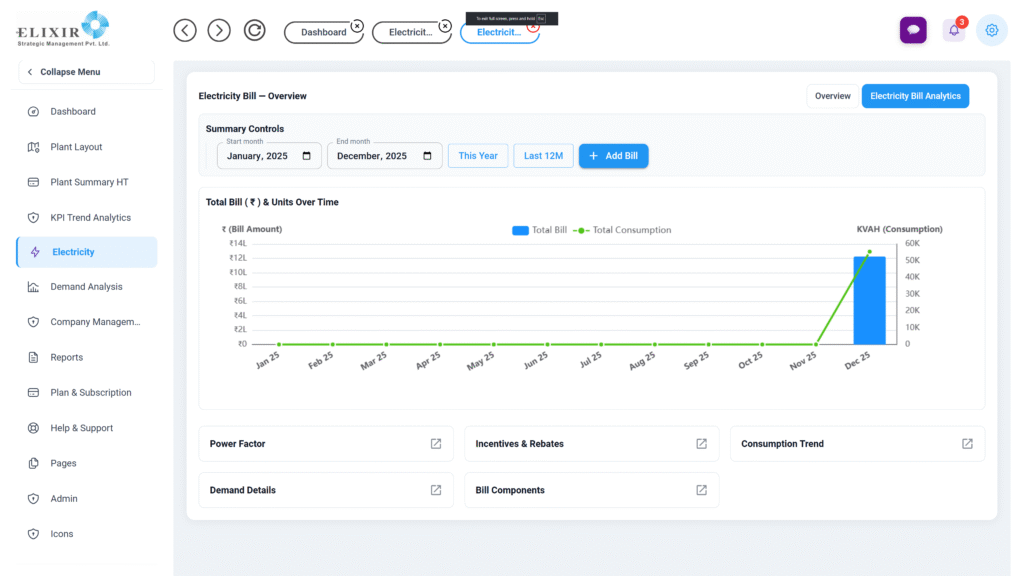Collapse the sidebar menu
This screenshot has width=1024, height=576.
[x=85, y=72]
